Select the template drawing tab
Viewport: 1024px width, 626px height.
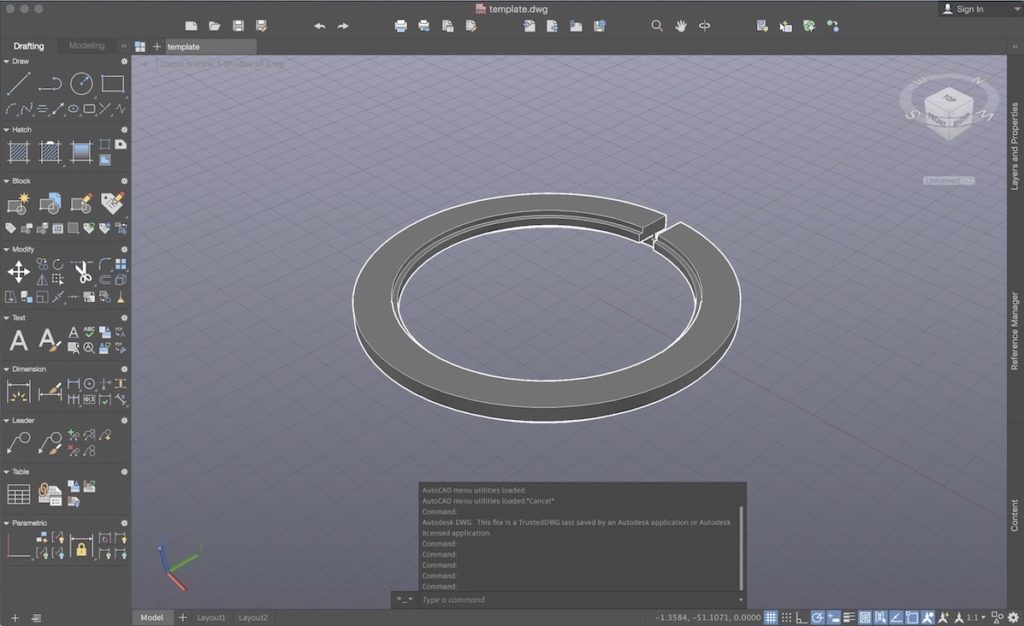click(210, 46)
